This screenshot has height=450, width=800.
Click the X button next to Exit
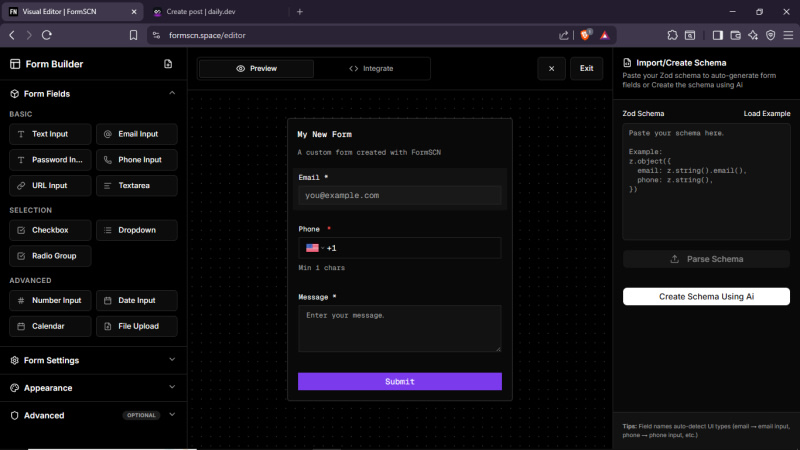(x=552, y=68)
